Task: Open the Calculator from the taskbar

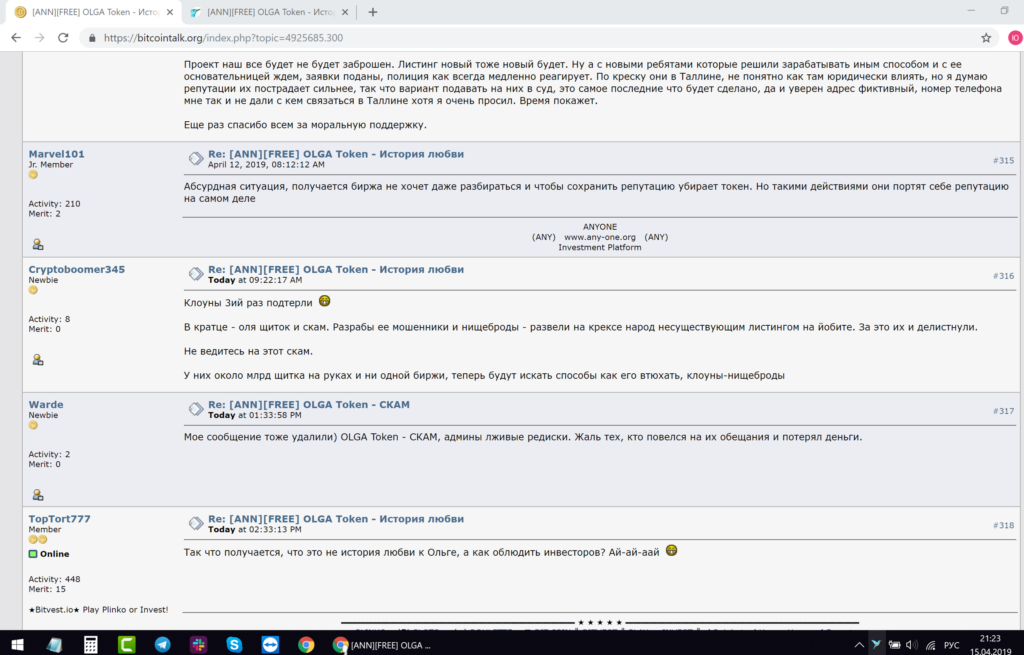Action: (x=90, y=645)
